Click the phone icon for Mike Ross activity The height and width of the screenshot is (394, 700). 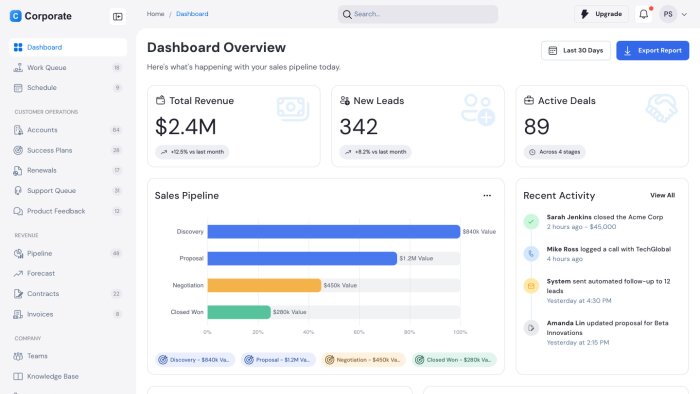531,254
